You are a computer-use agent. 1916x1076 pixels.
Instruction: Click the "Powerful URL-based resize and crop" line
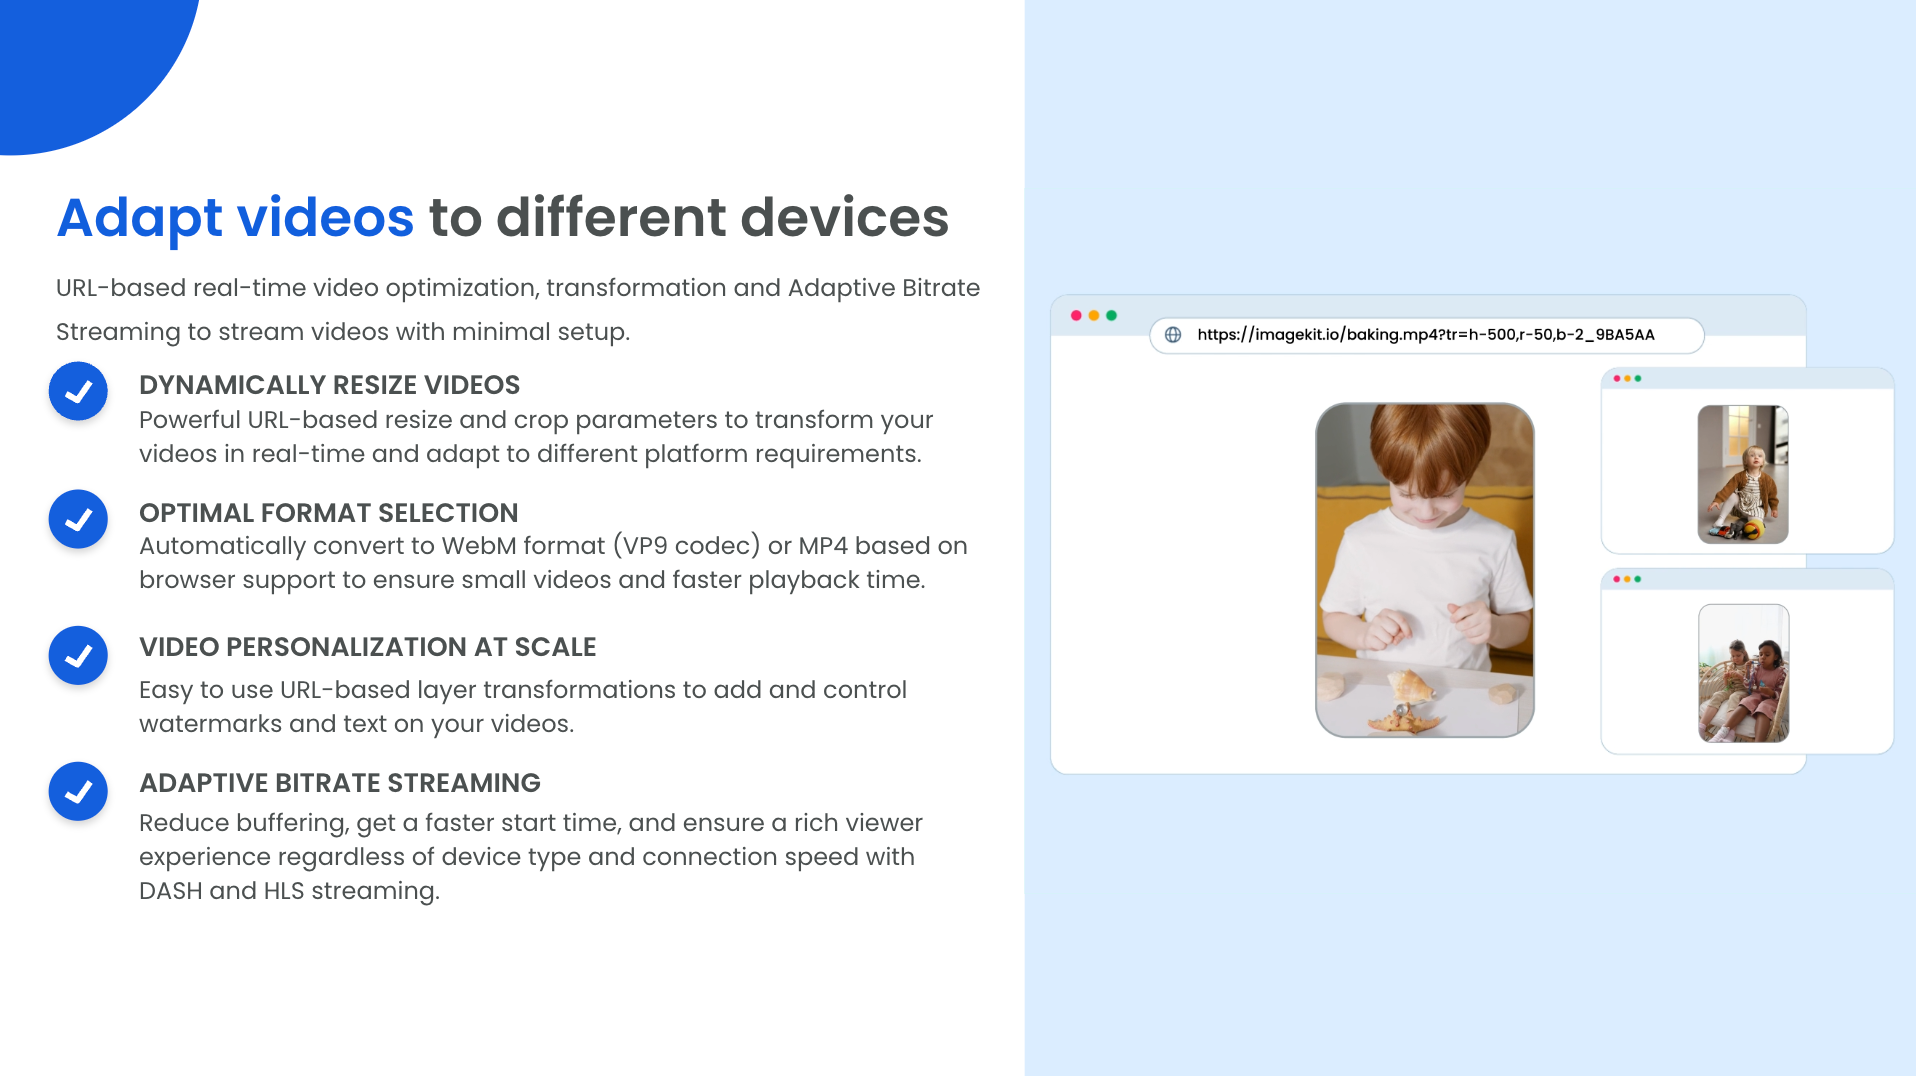click(x=536, y=420)
